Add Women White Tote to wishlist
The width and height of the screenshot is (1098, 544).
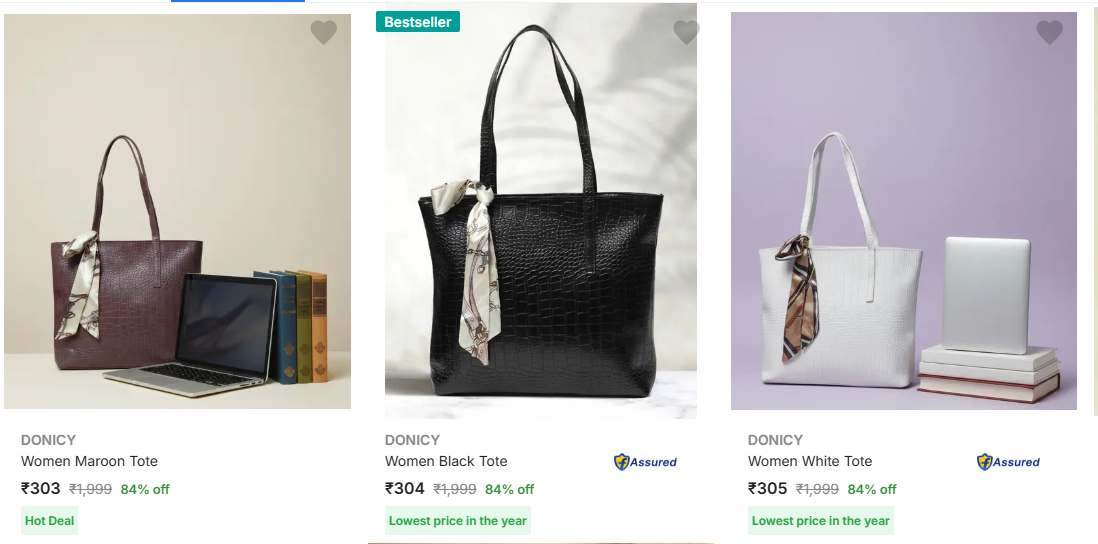point(1049,33)
